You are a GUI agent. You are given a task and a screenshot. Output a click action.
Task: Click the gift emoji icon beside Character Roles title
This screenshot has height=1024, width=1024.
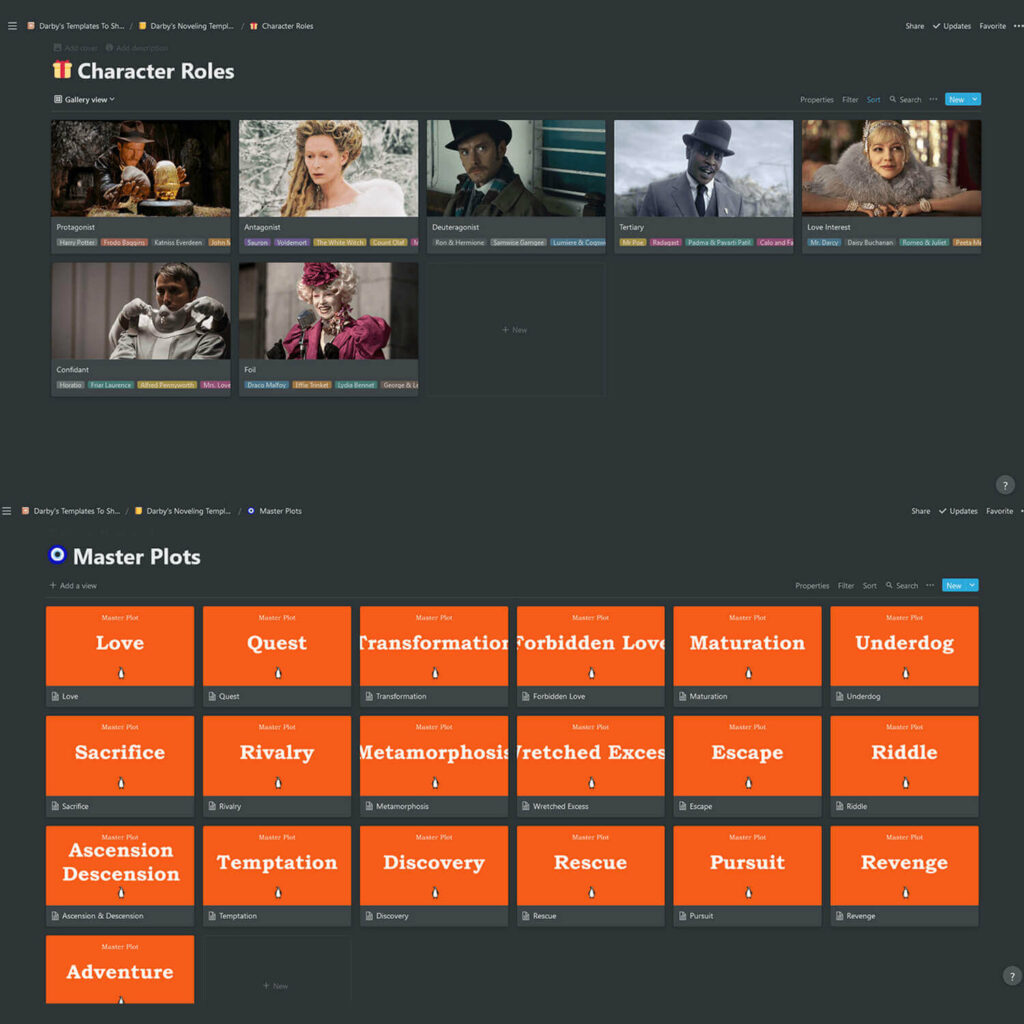coord(62,69)
